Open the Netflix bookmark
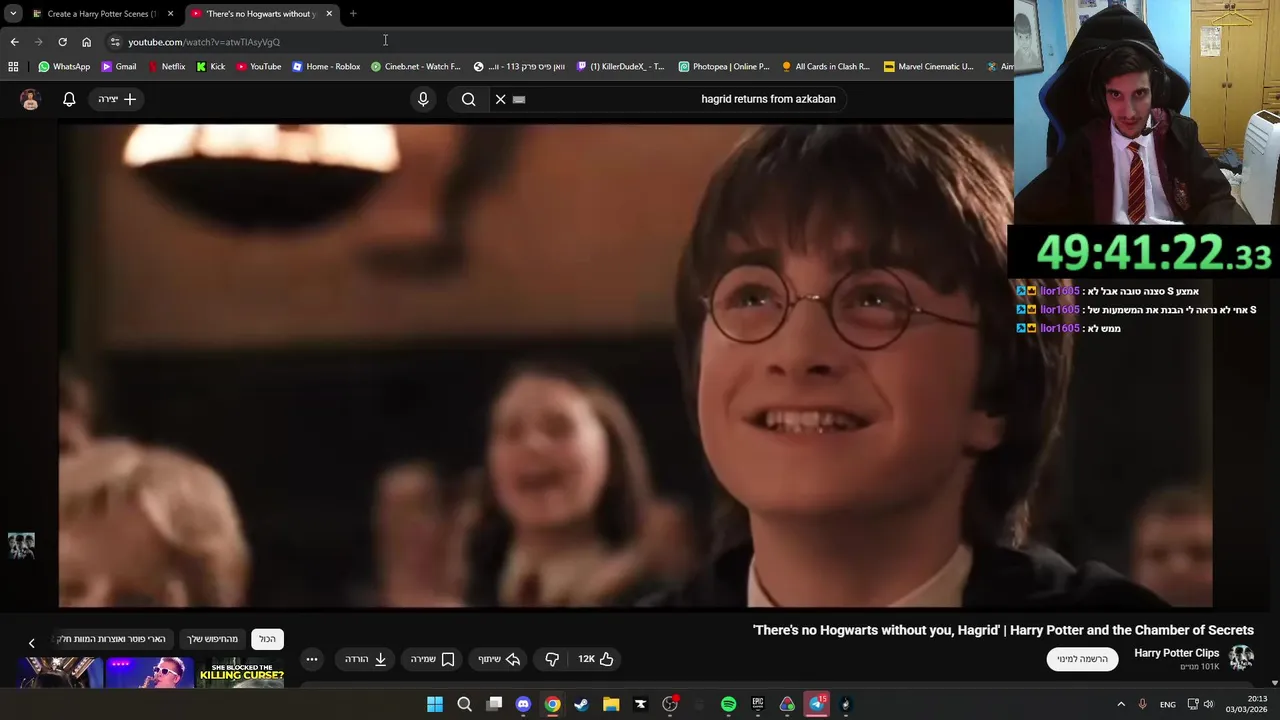This screenshot has width=1280, height=720. tap(166, 67)
